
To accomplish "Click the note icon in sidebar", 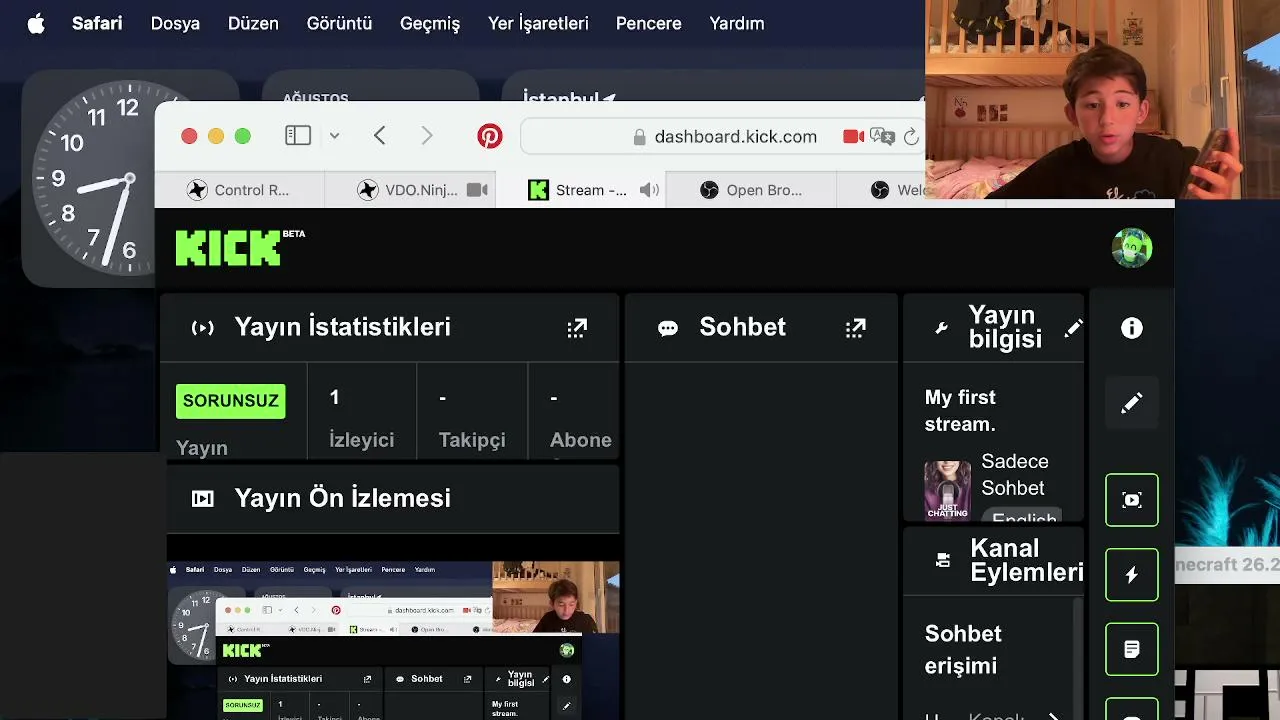I will coord(1132,650).
